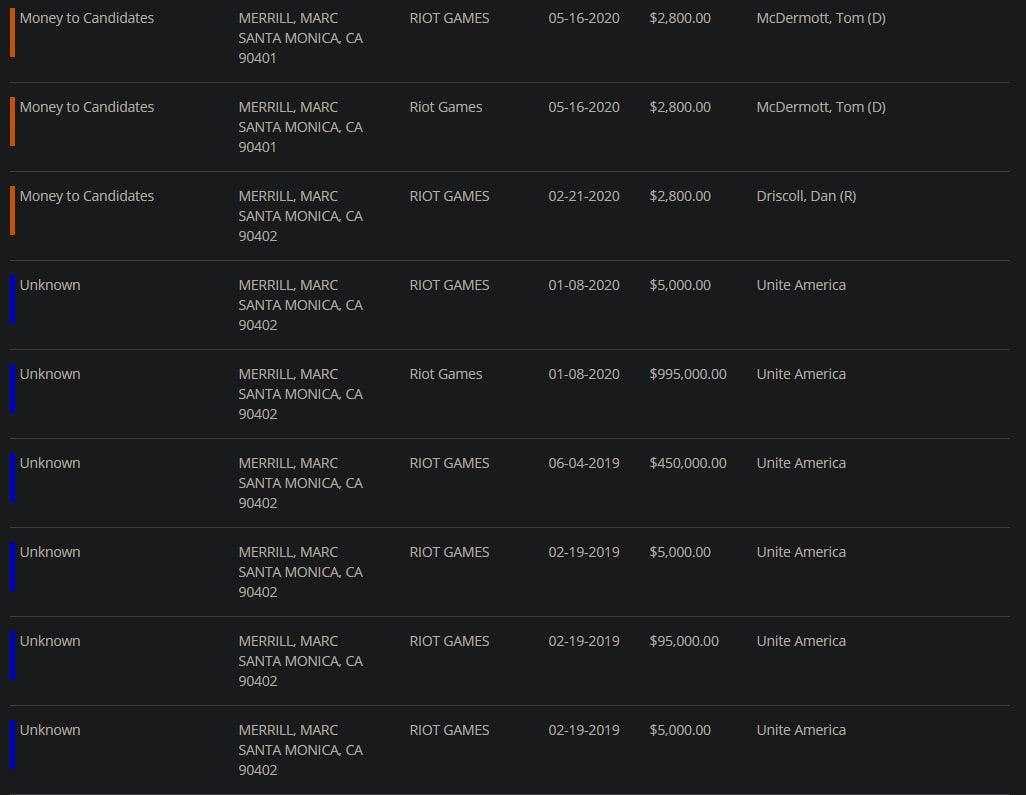Screen dimensions: 1026x795
Task: Select the $450,000.00 amount cell
Action: pos(688,463)
